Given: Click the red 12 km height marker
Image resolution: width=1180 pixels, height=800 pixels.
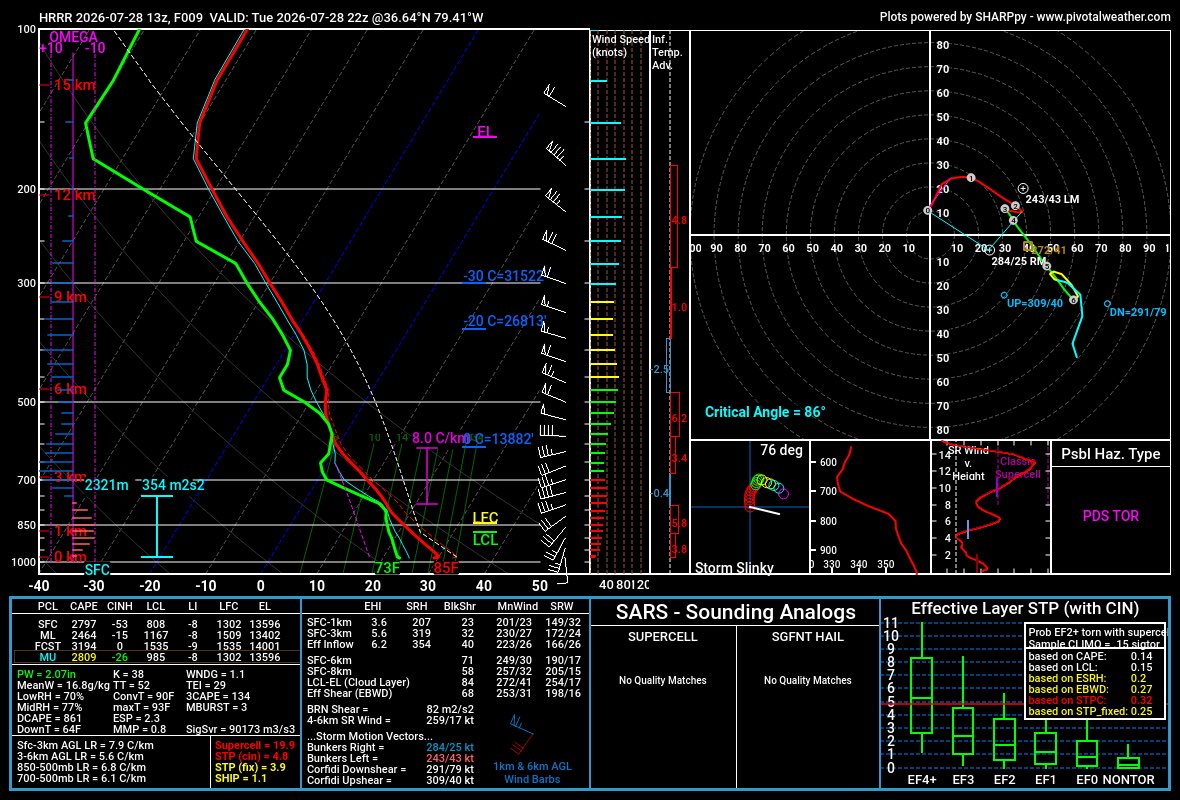Looking at the screenshot, I should pyautogui.click(x=74, y=196).
